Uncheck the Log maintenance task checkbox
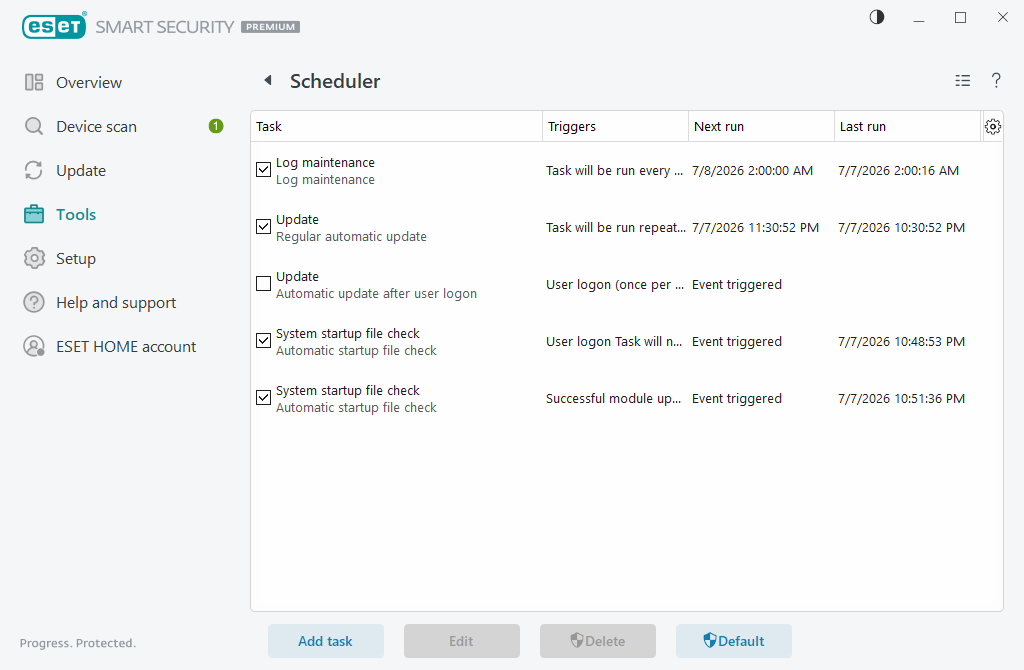This screenshot has height=670, width=1024. point(263,170)
